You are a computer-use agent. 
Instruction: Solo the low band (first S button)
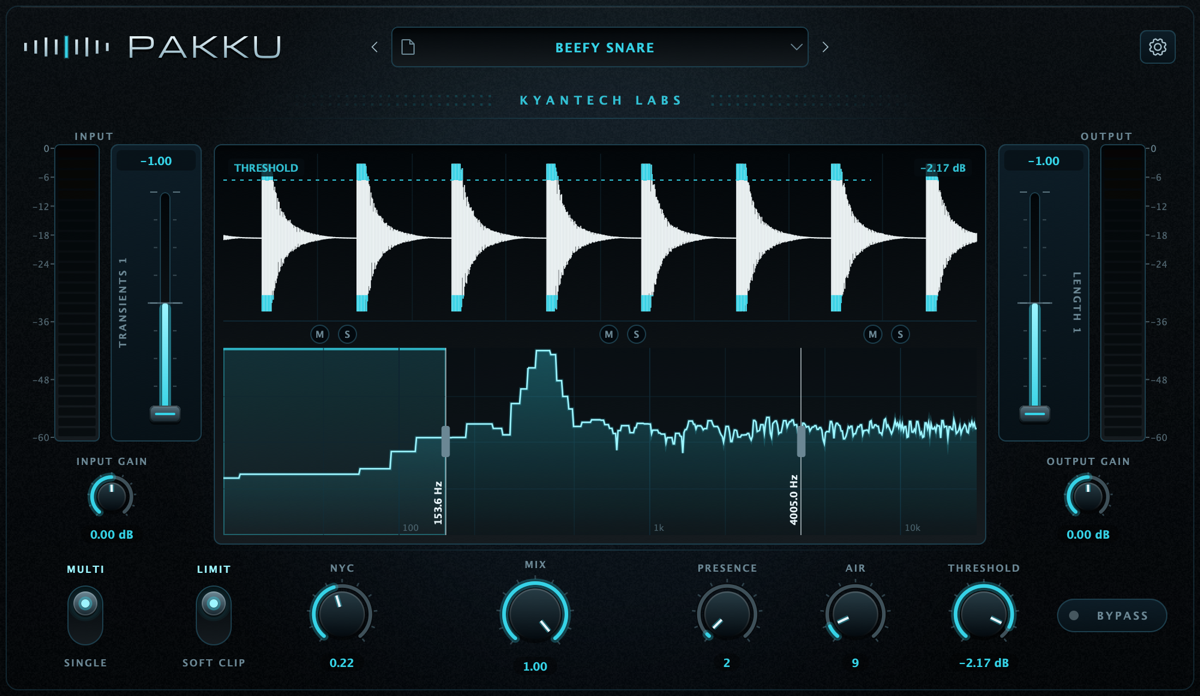click(347, 334)
